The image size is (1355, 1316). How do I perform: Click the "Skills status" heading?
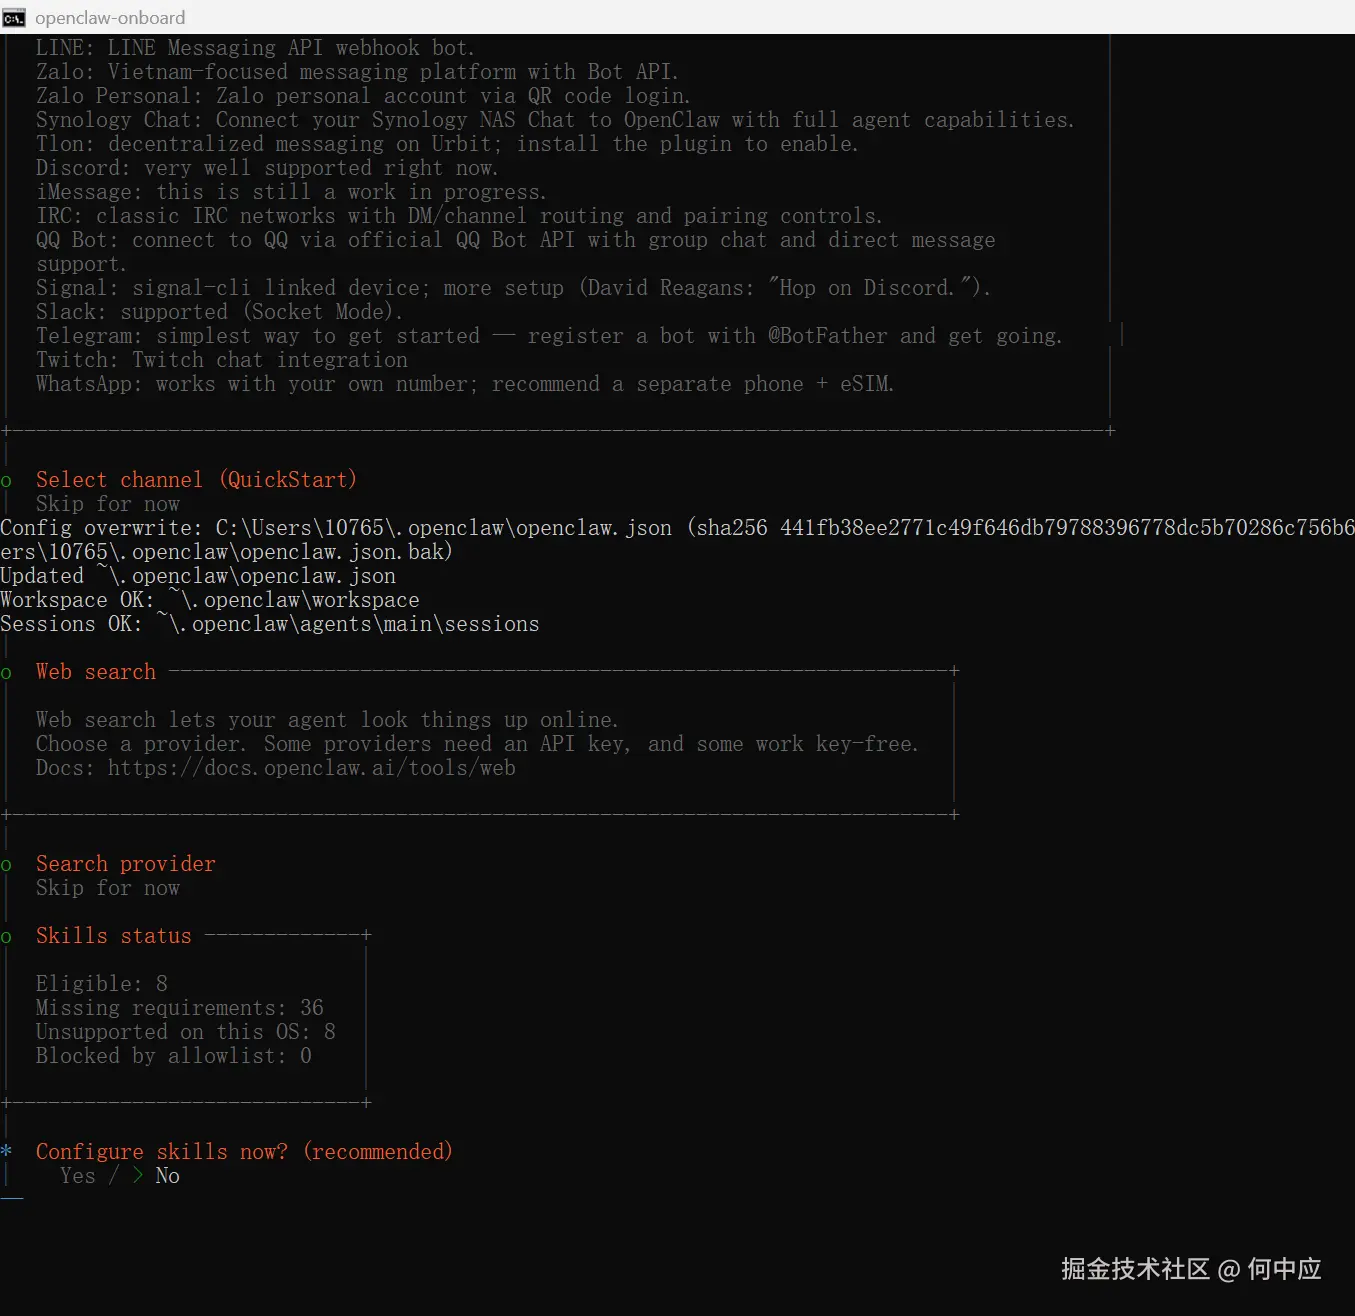coord(114,936)
